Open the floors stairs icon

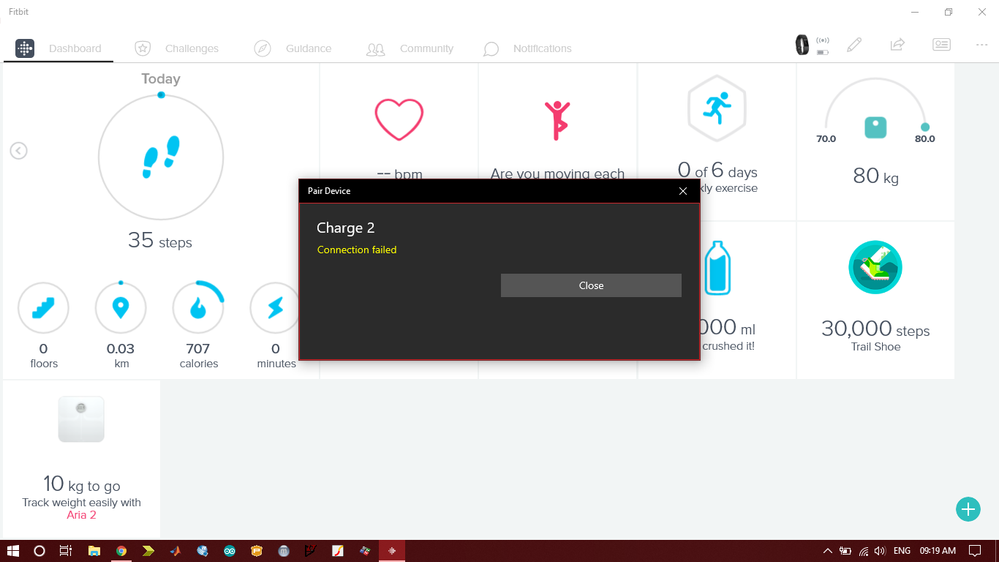pos(43,308)
